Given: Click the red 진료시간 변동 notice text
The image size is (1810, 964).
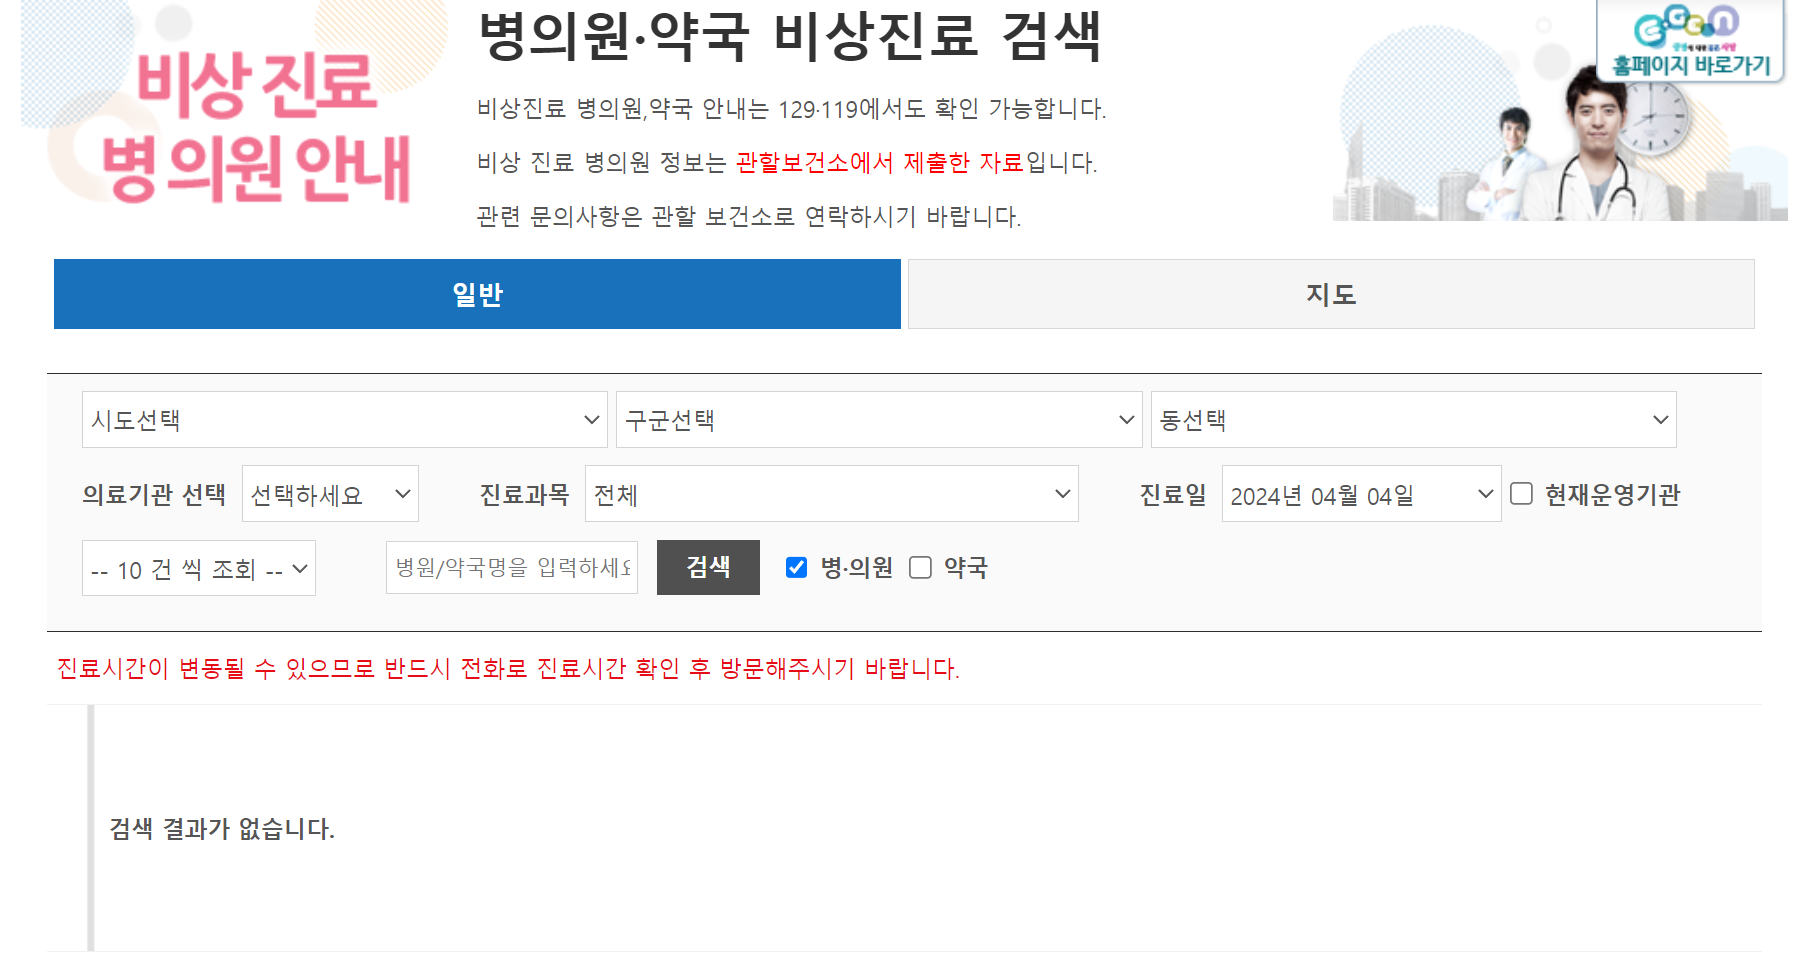Looking at the screenshot, I should [508, 668].
